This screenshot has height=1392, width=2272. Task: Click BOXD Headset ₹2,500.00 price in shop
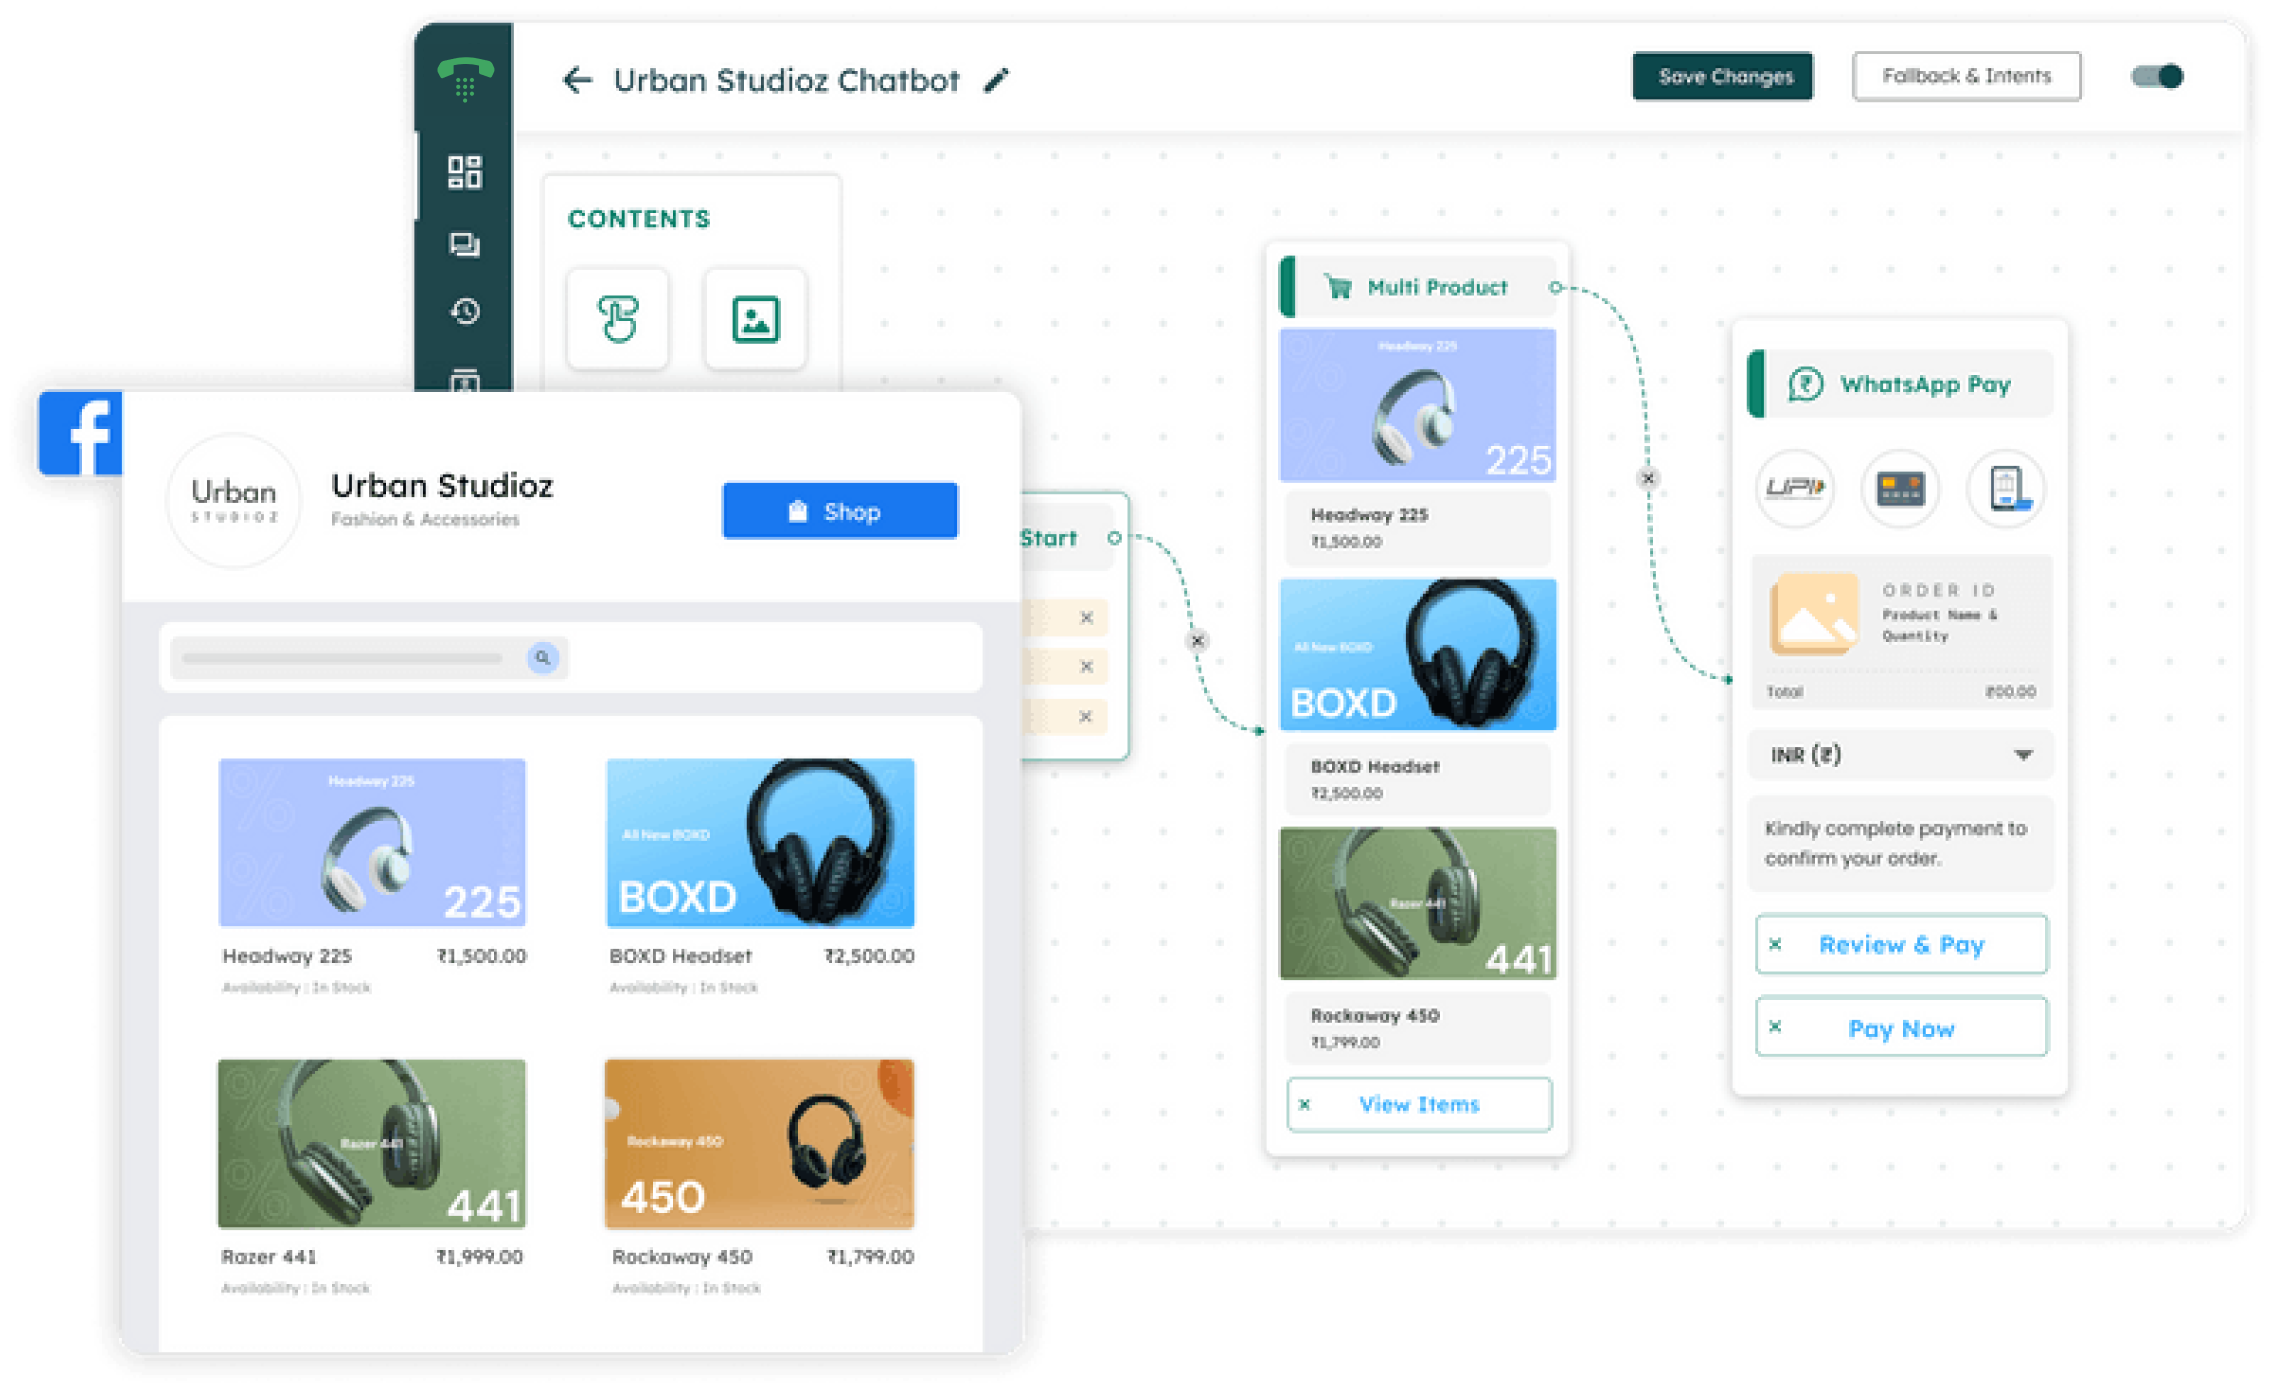click(x=869, y=956)
